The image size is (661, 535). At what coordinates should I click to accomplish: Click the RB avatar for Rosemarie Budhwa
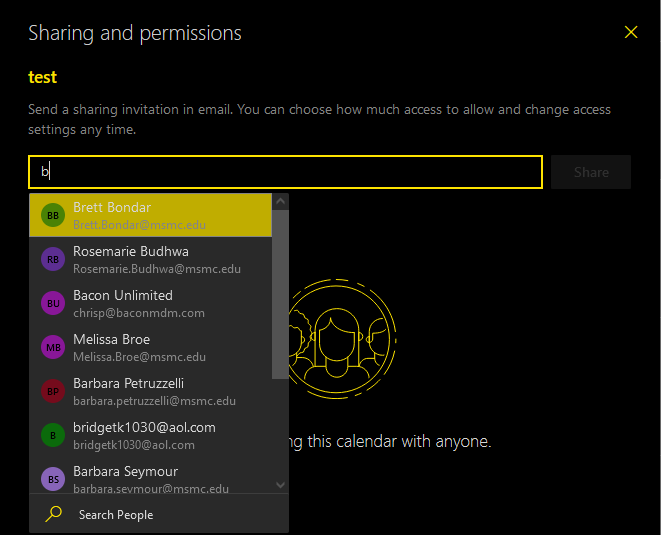pyautogui.click(x=53, y=259)
